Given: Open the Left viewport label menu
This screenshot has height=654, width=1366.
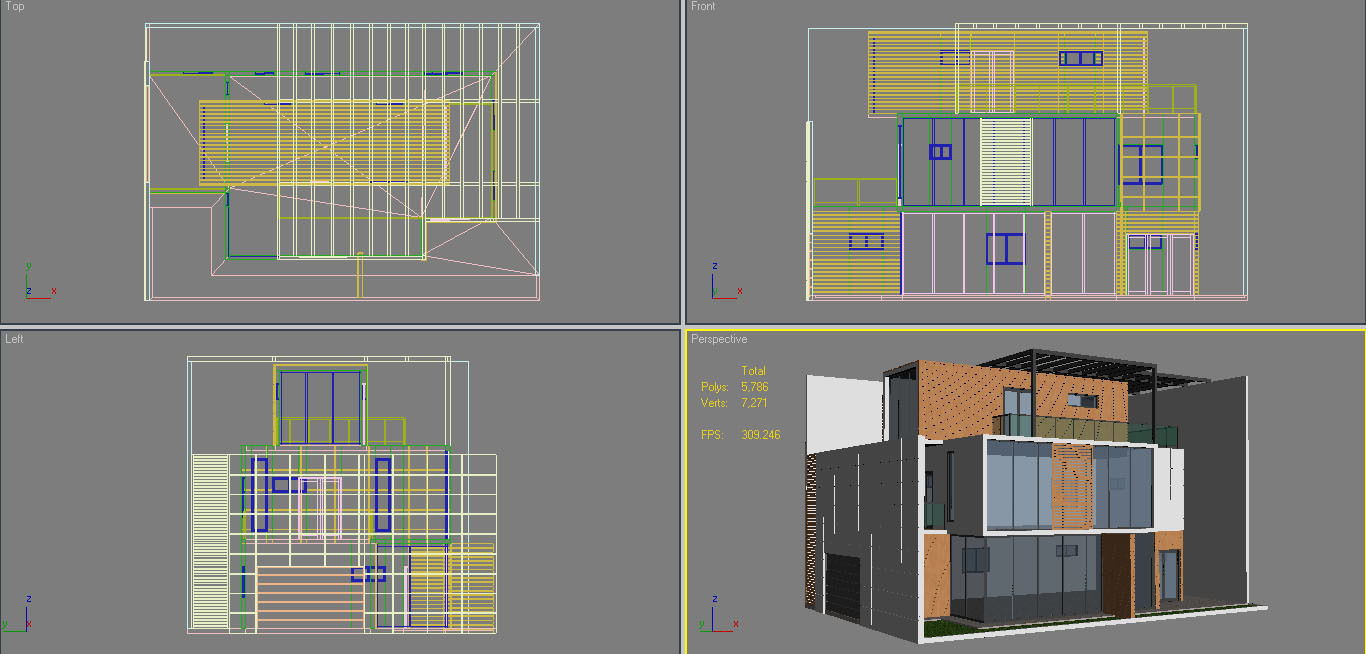Looking at the screenshot, I should pos(14,339).
